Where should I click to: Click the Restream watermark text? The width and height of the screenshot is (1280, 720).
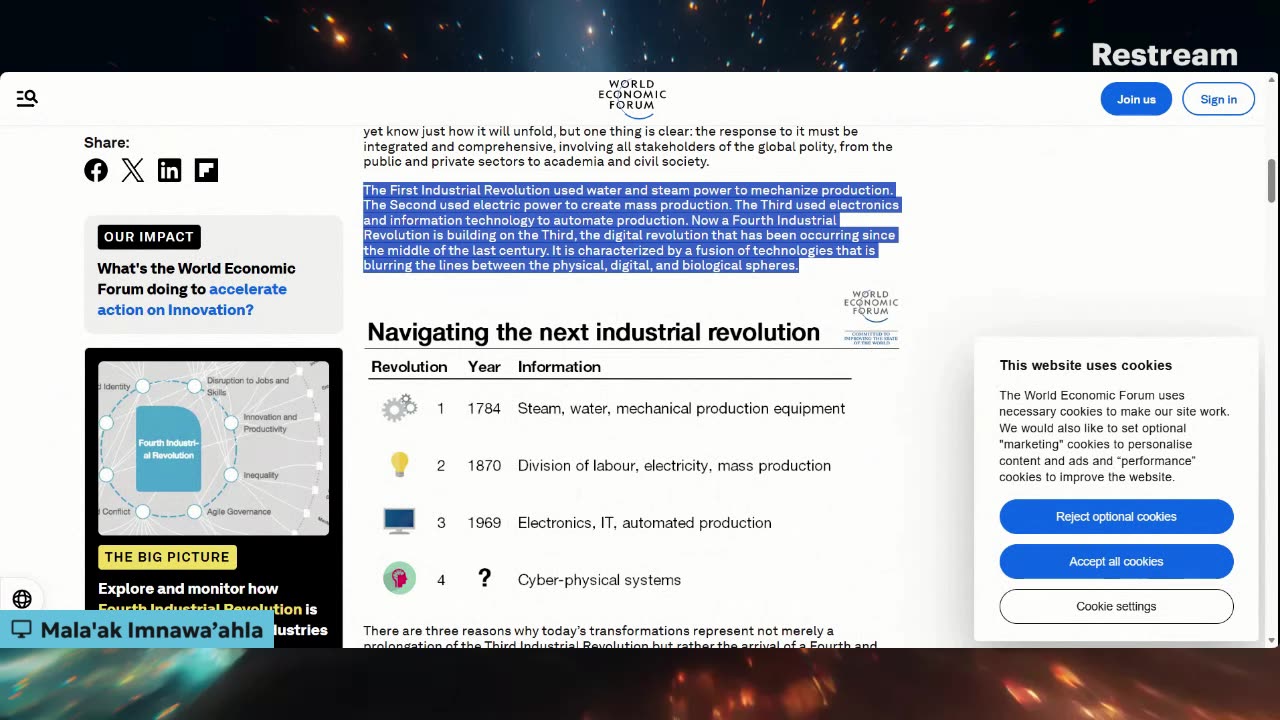click(x=1164, y=55)
